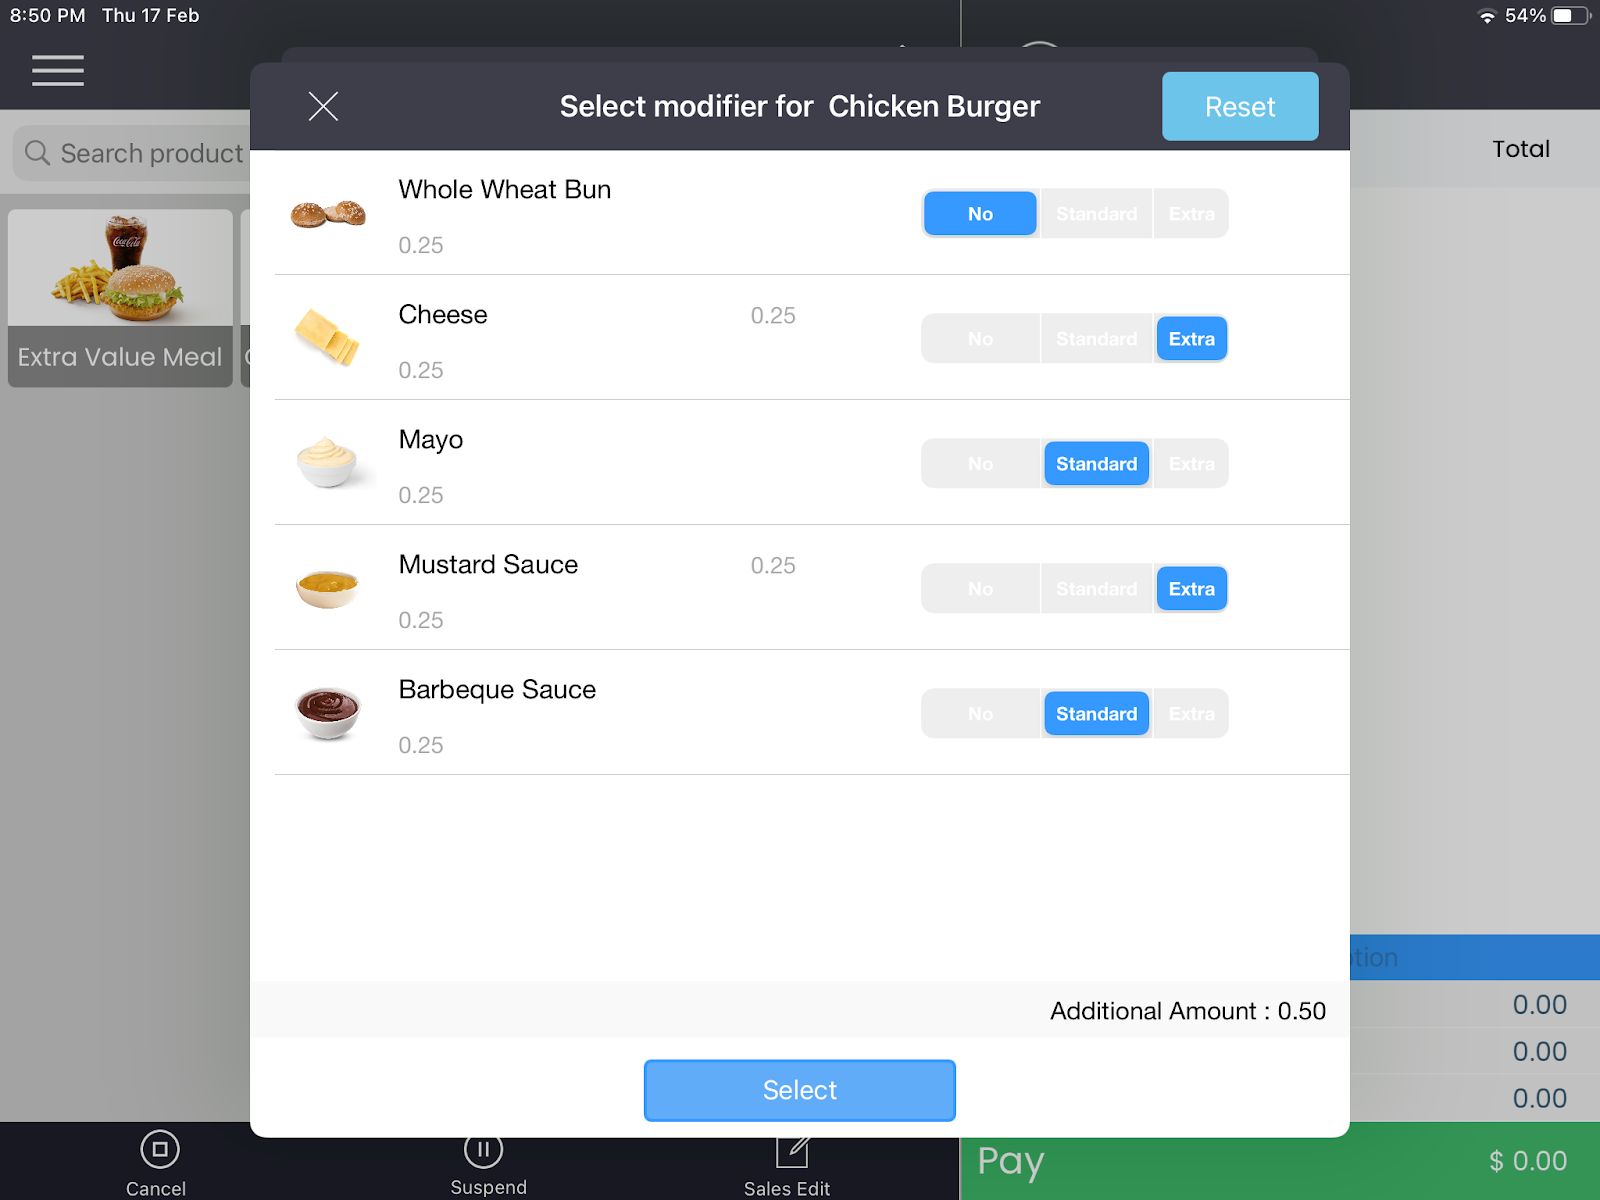Focus the Search product field
This screenshot has width=1600, height=1200.
132,153
